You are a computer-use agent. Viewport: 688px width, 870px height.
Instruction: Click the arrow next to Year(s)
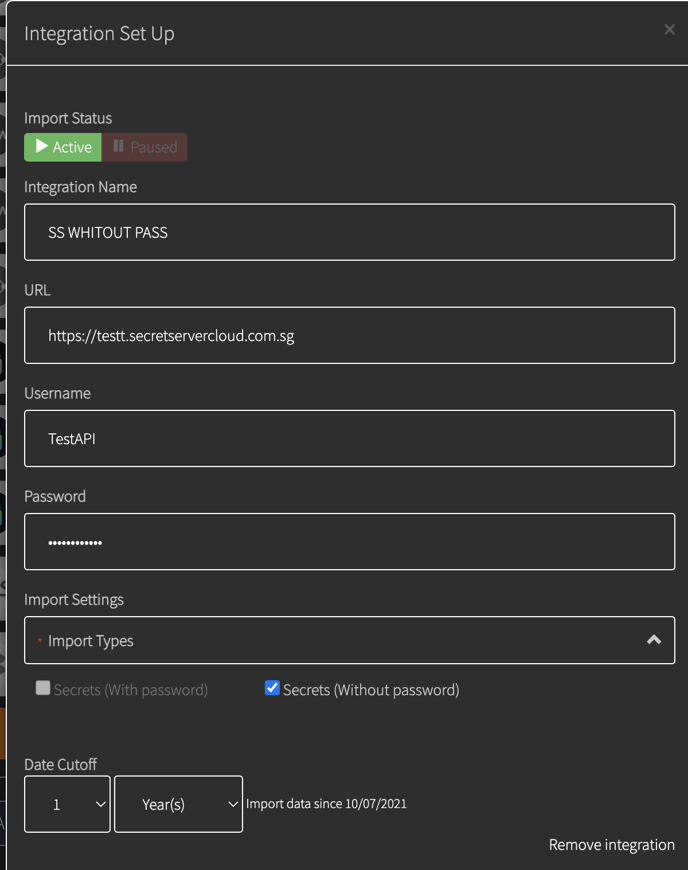coord(233,804)
